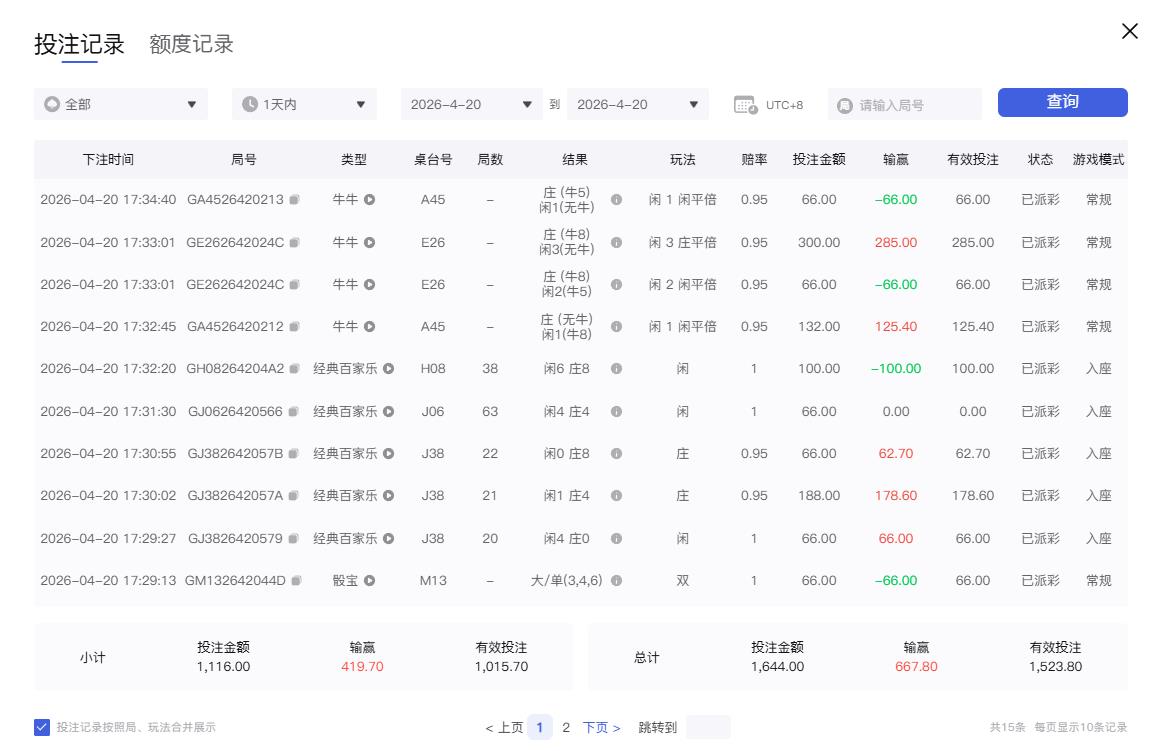
Task: Click total 输赢 value 667.80
Action: point(916,667)
